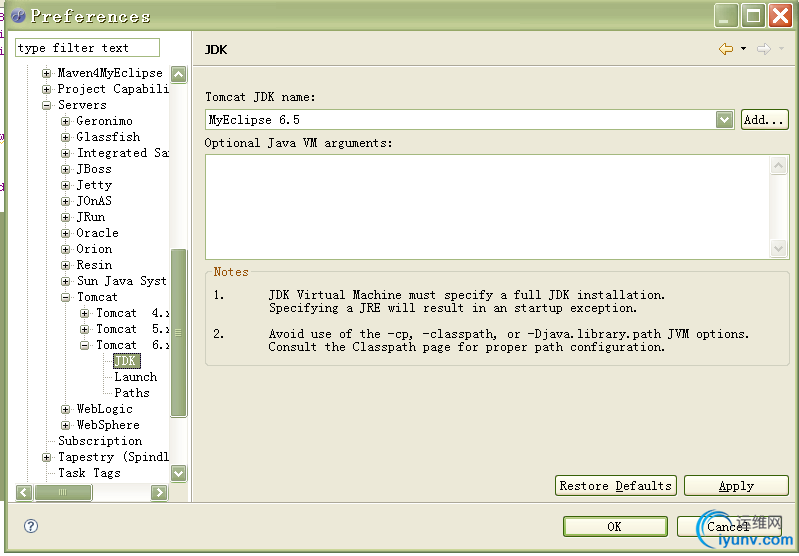Click the tree scroll down arrow
This screenshot has width=799, height=556.
[x=178, y=473]
